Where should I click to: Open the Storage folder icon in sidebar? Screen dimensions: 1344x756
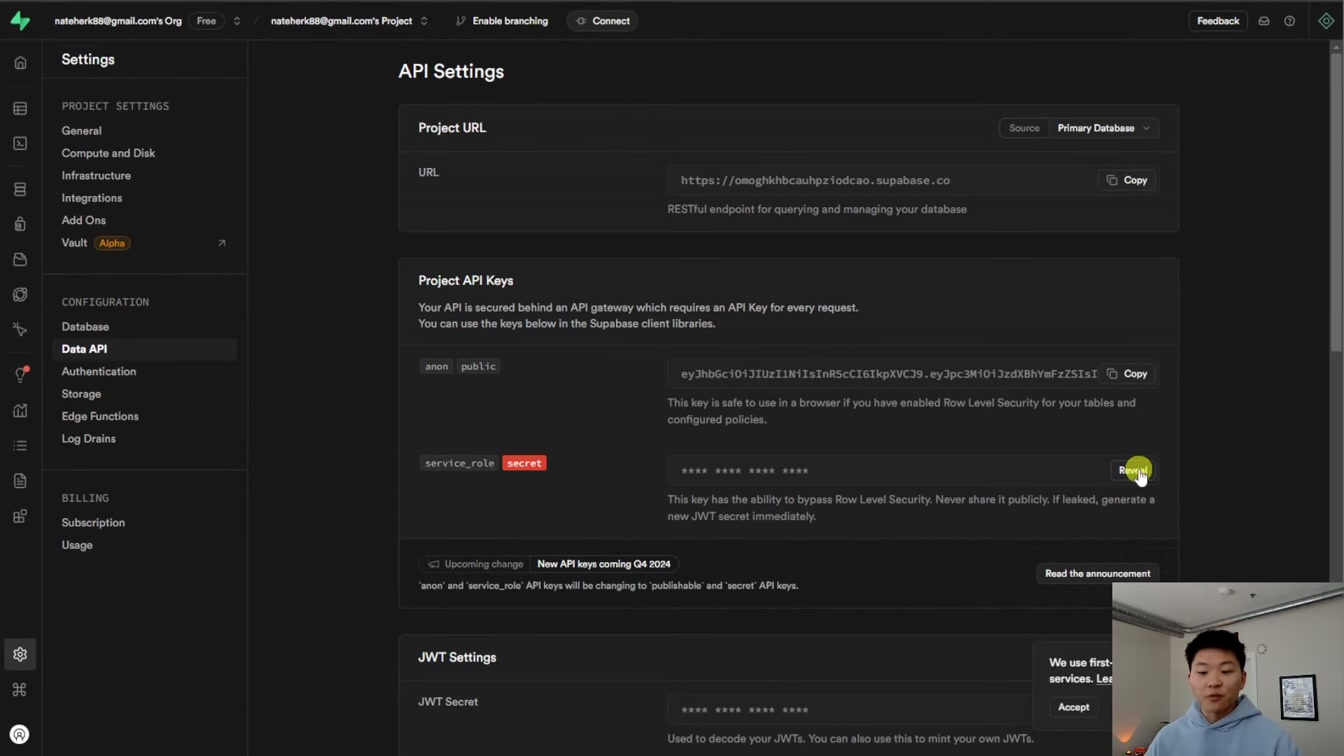pyautogui.click(x=20, y=259)
